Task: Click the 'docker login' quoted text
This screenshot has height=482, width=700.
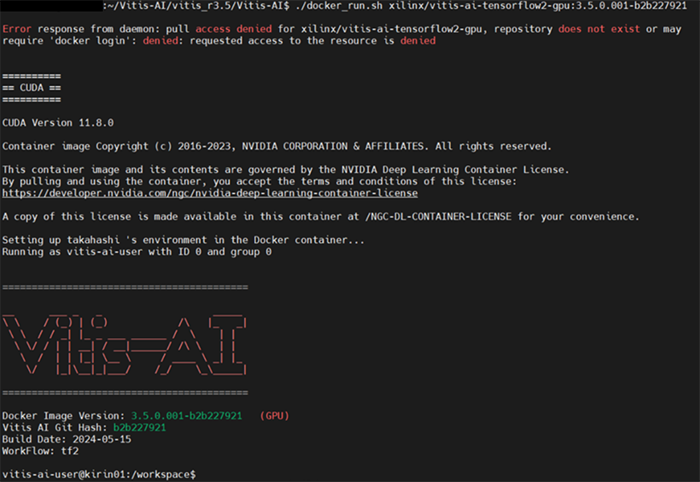Action: point(92,41)
